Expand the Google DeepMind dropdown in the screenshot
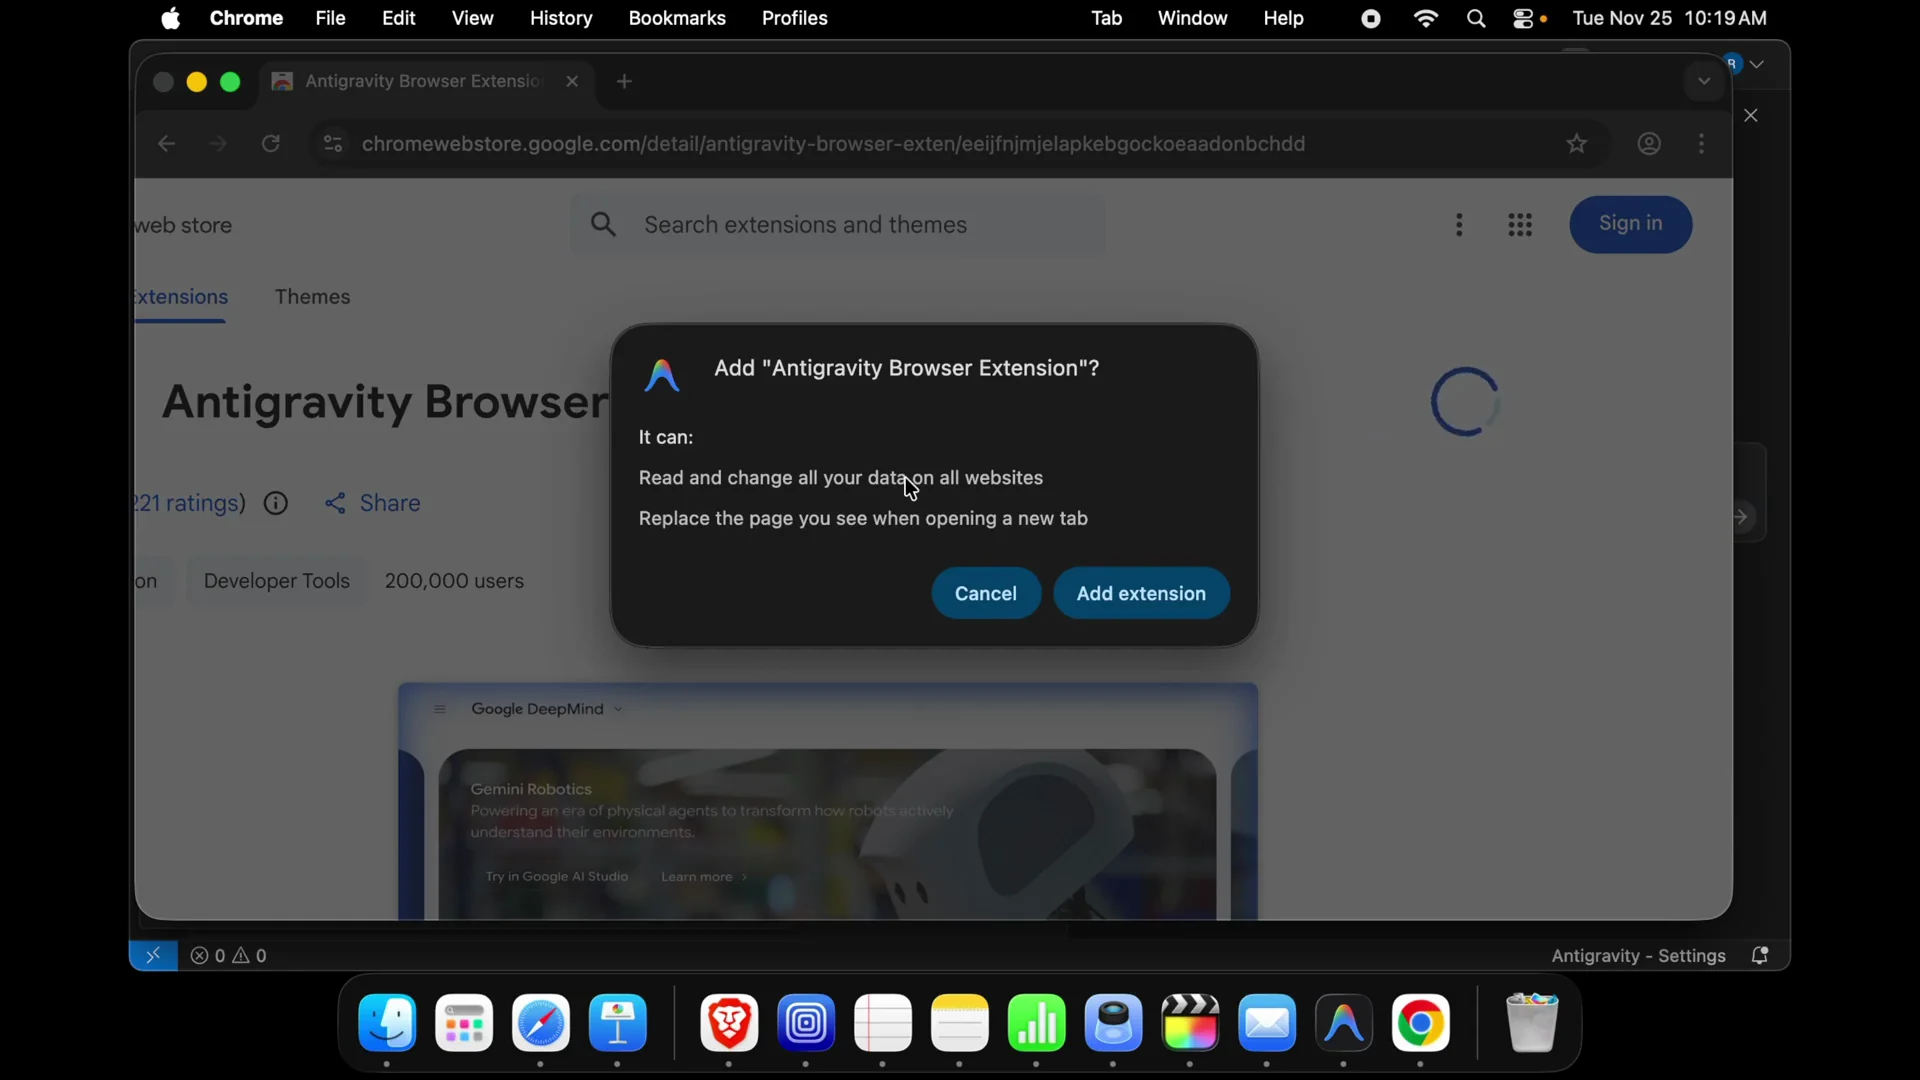Image resolution: width=1920 pixels, height=1080 pixels. point(617,708)
